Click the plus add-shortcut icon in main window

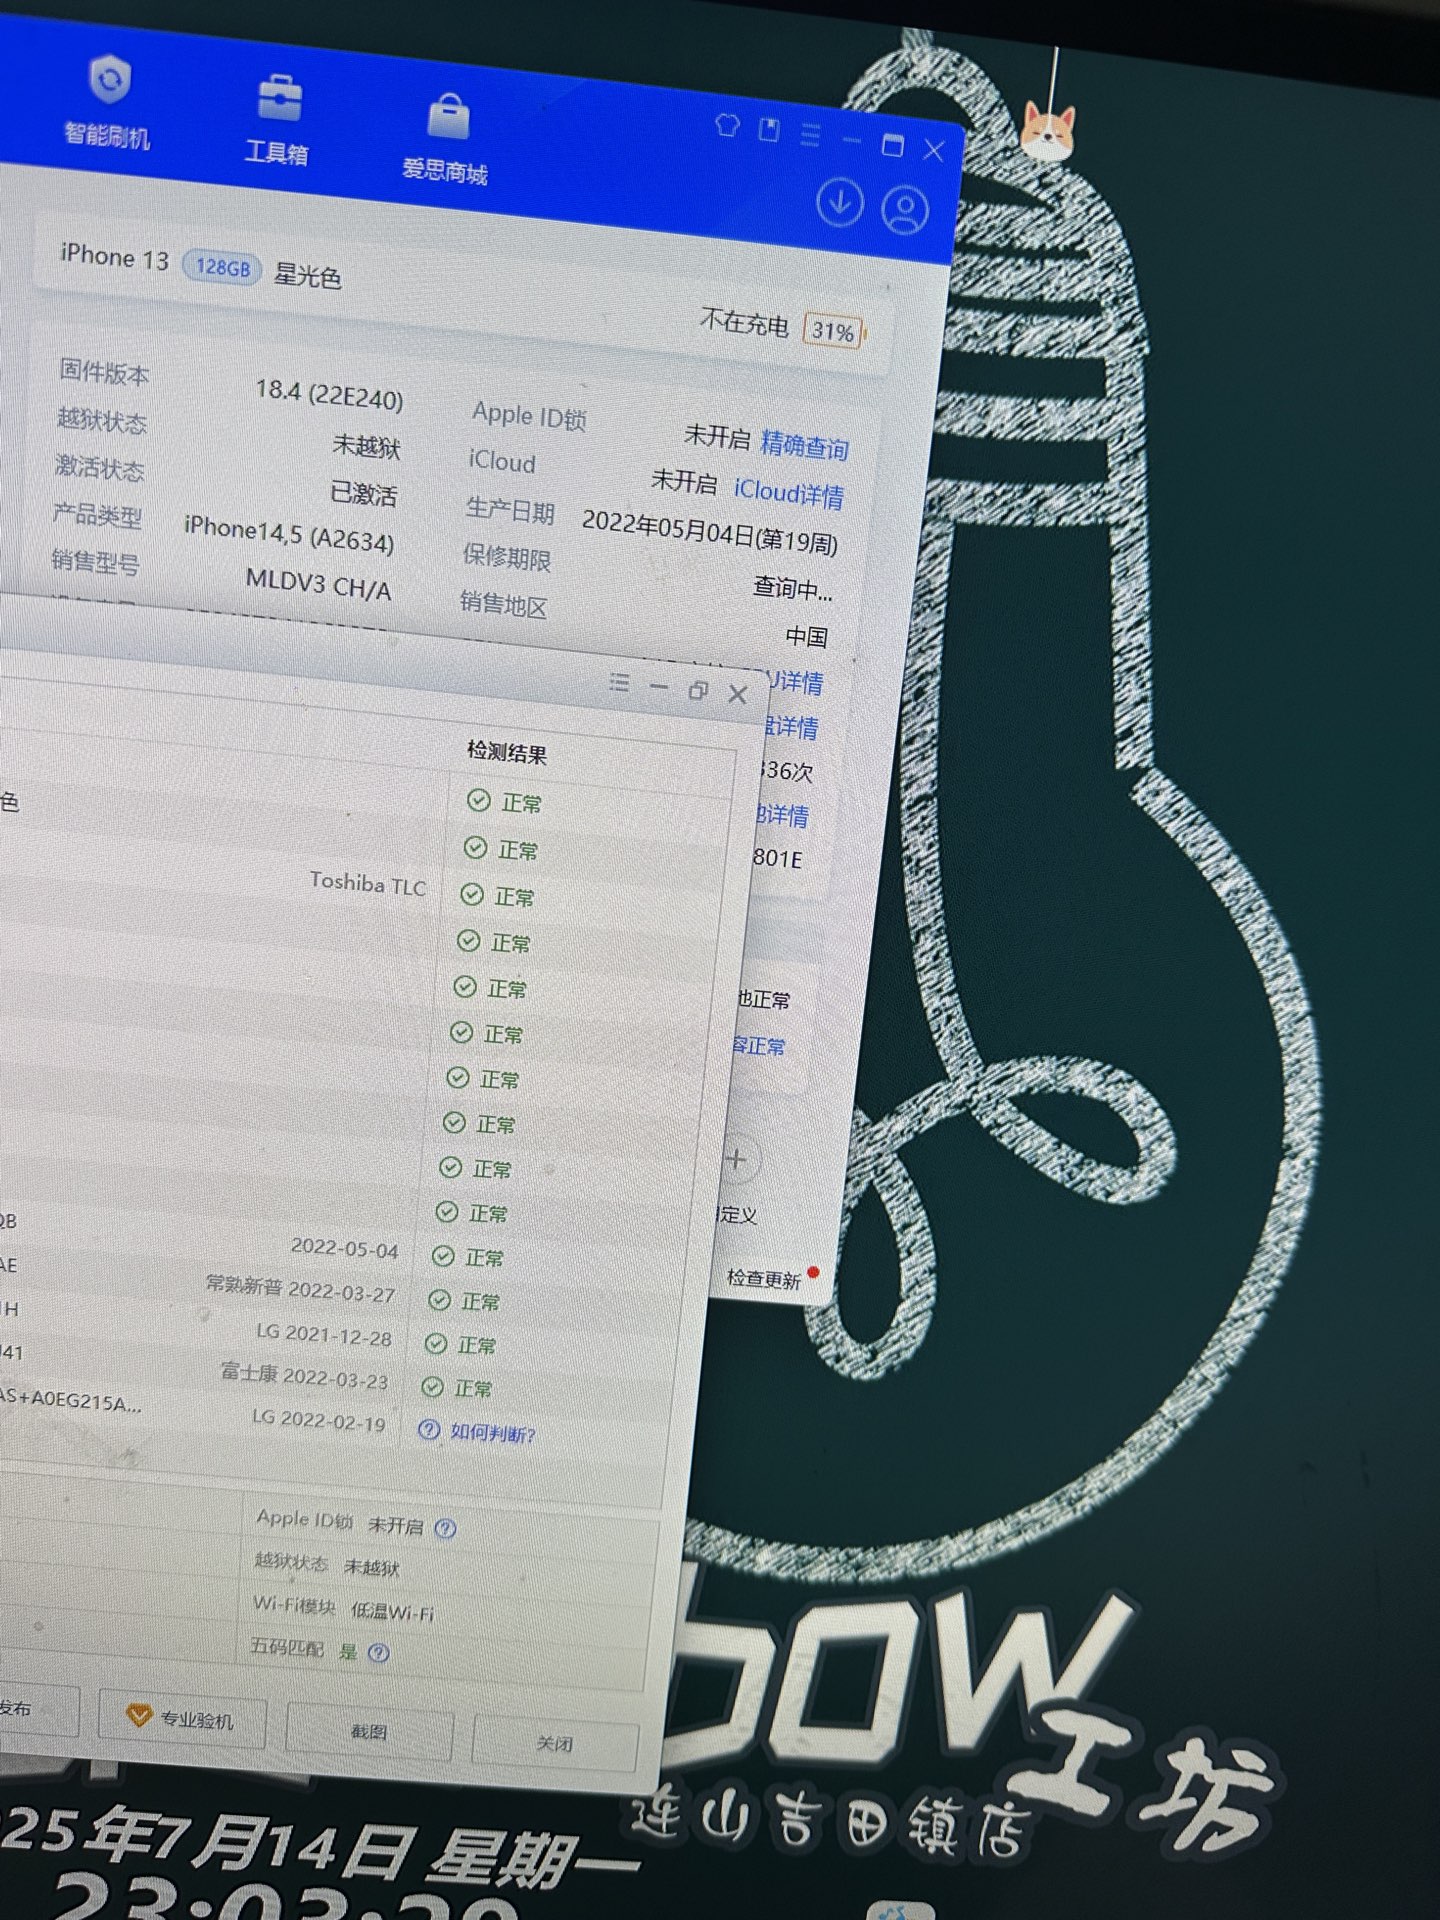[737, 1160]
